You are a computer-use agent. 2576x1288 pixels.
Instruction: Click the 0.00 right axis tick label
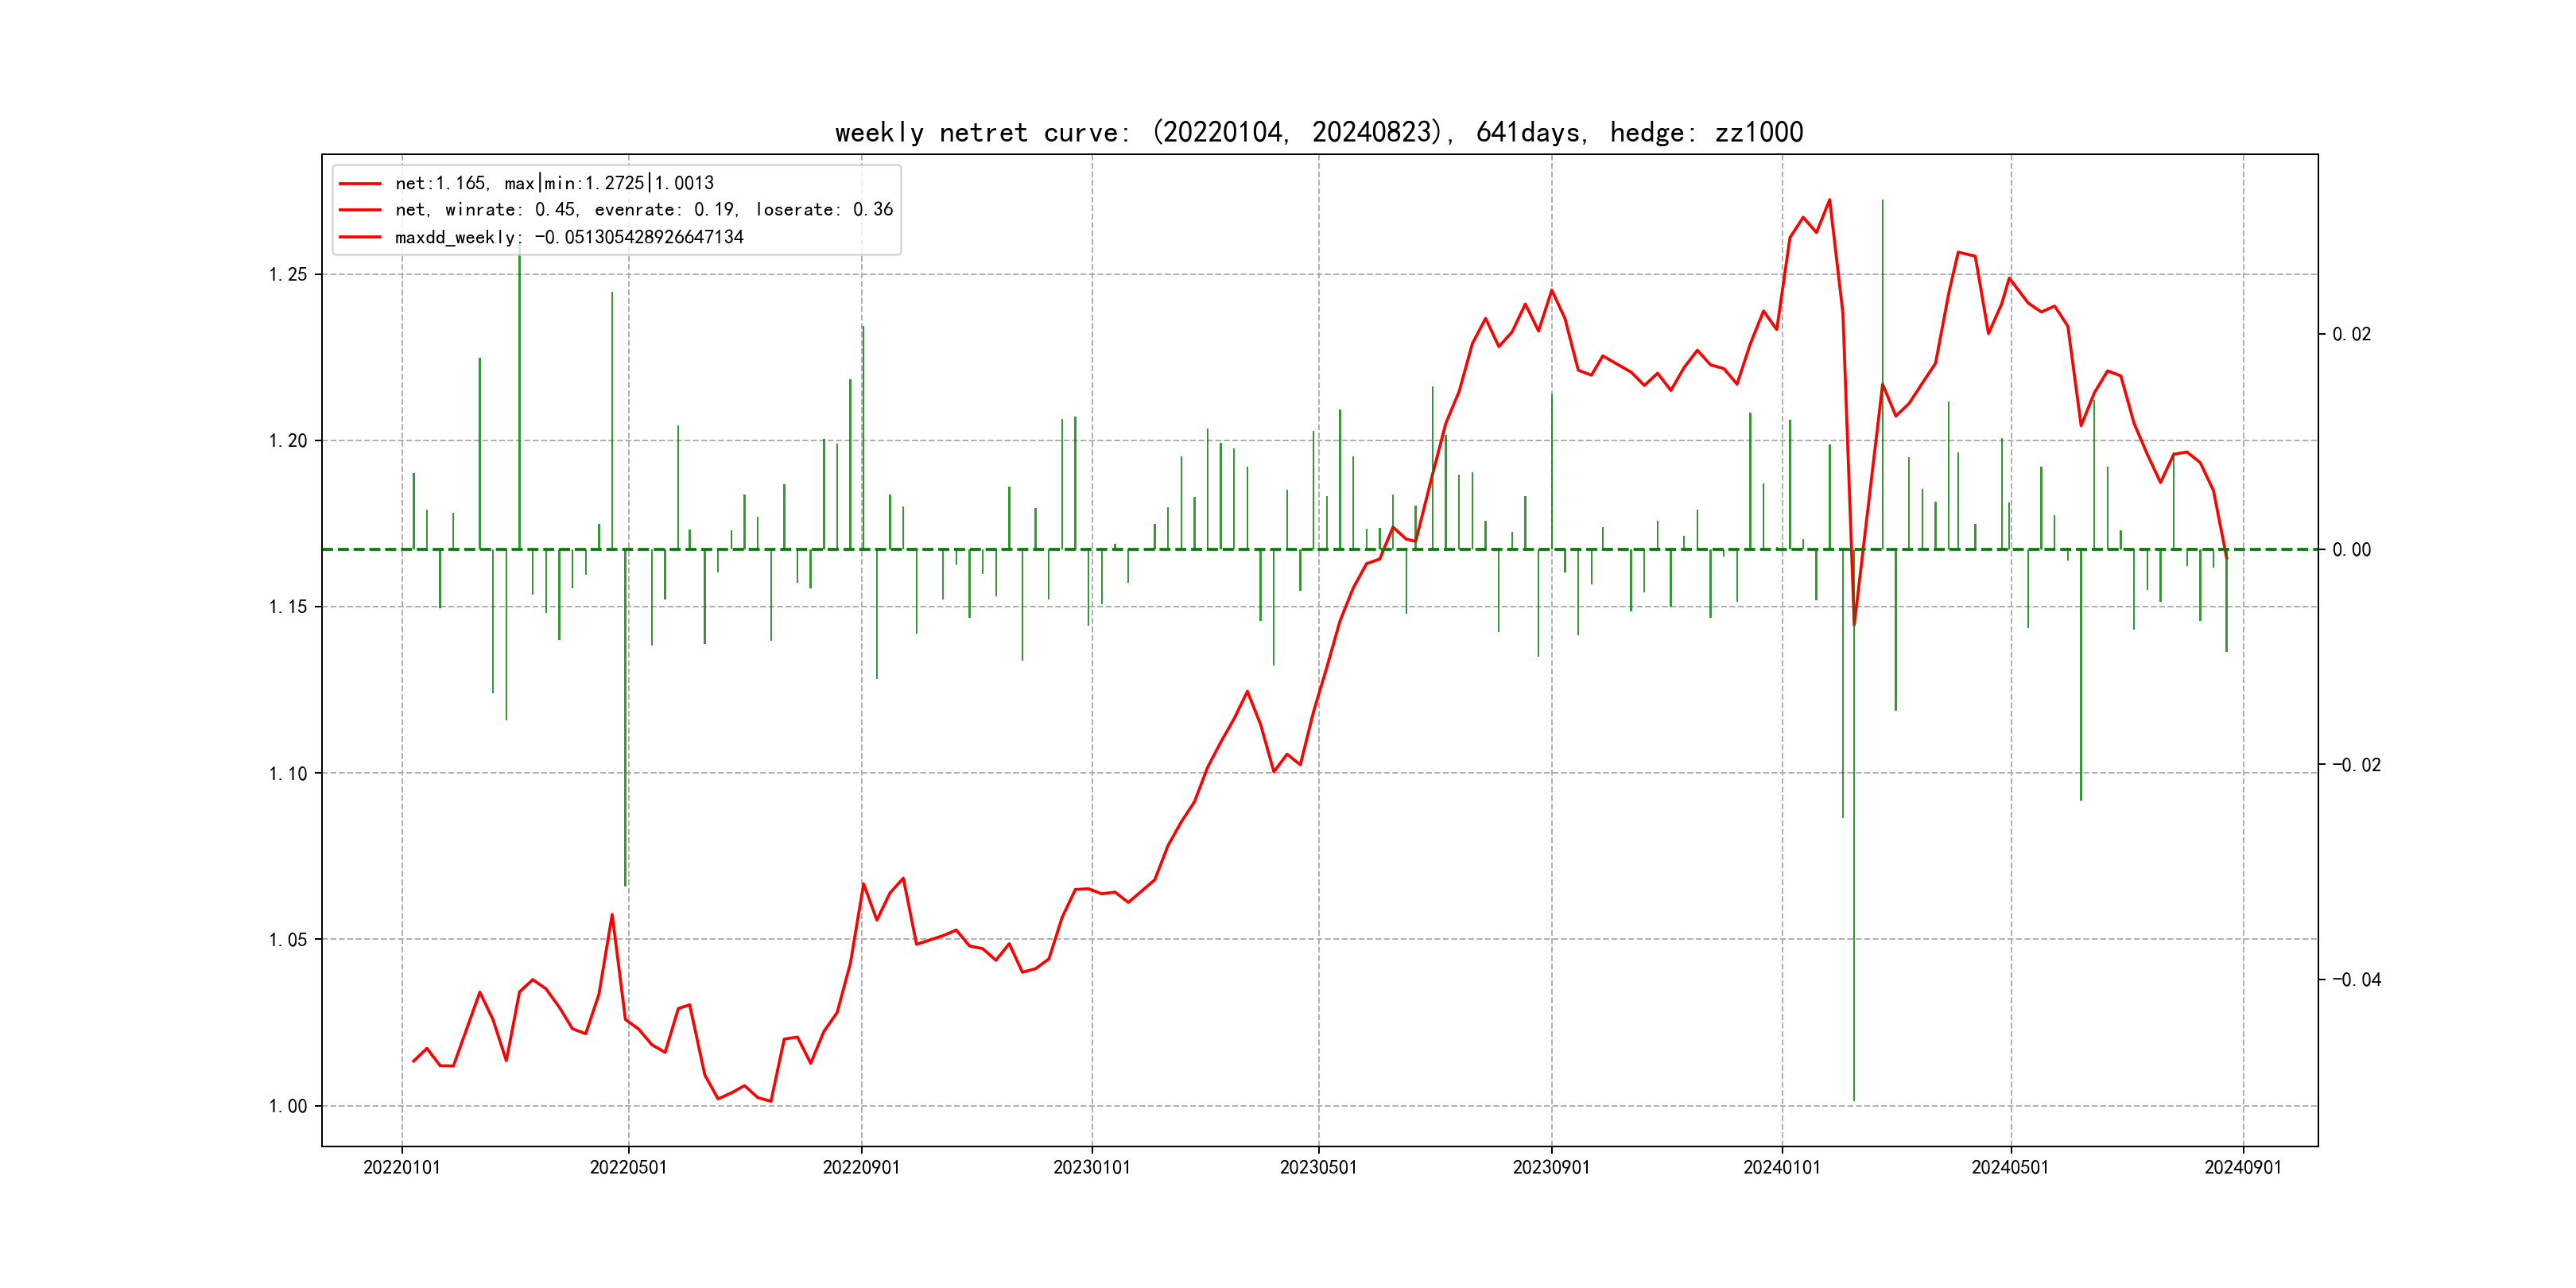point(2351,550)
